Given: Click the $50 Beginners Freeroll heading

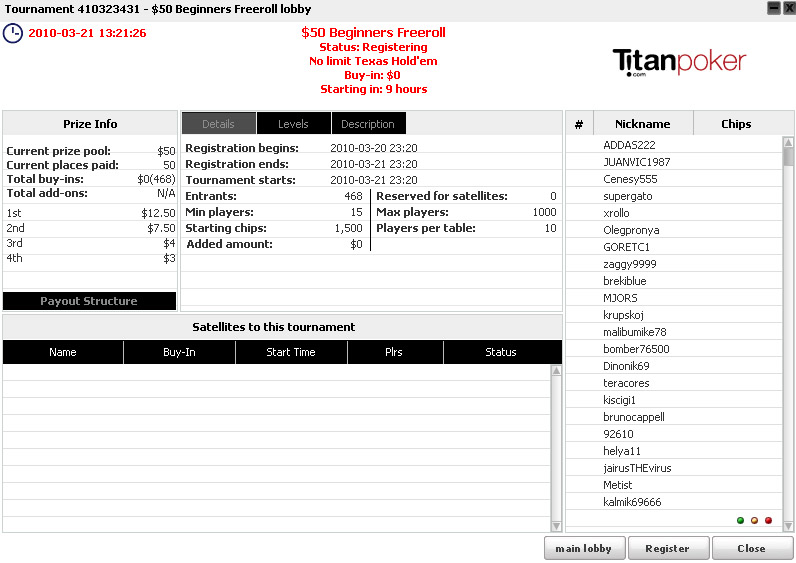Looking at the screenshot, I should click(373, 32).
